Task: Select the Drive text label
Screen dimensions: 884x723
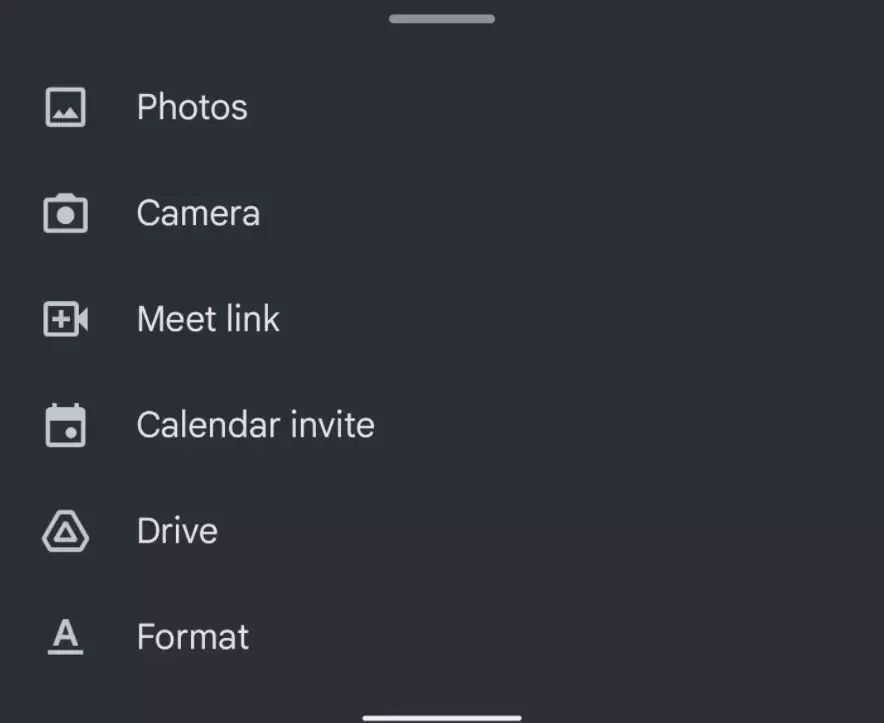Action: 177,532
